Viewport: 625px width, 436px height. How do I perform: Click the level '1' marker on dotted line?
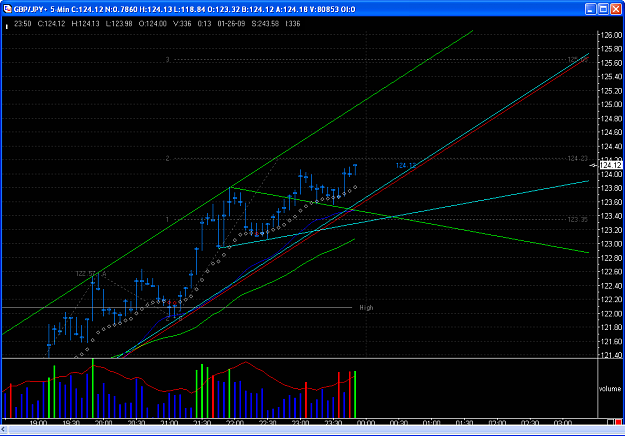[x=168, y=220]
